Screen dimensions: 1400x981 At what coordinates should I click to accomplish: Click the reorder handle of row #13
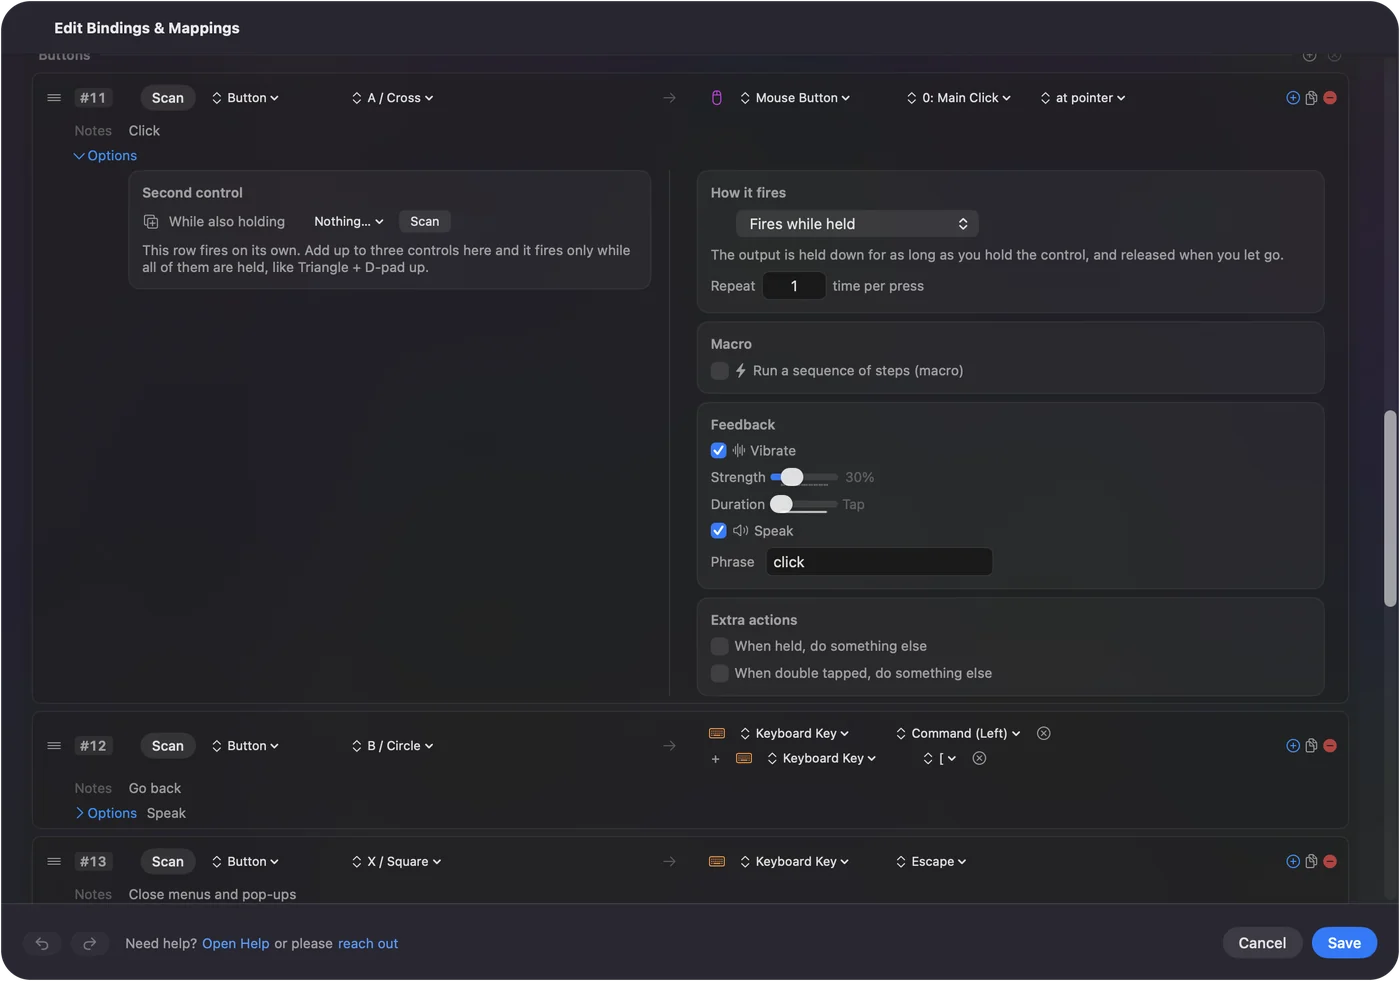click(x=54, y=862)
